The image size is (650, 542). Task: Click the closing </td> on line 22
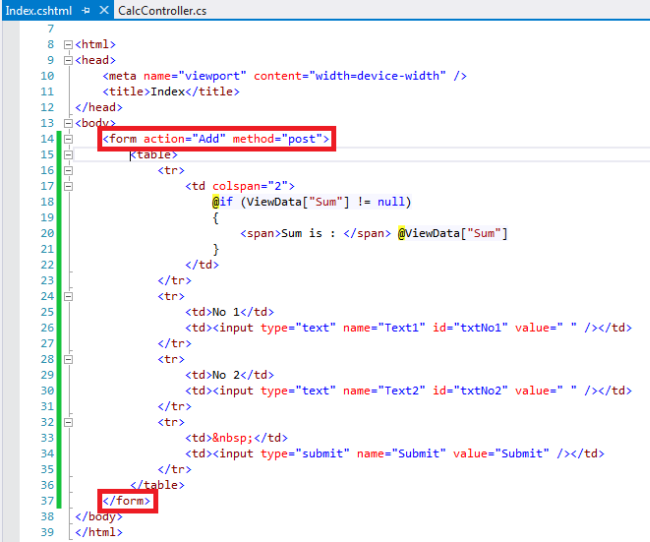point(202,265)
